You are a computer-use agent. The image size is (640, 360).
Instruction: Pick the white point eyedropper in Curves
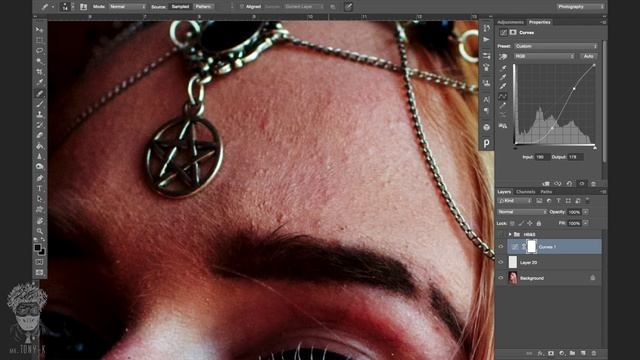pos(503,86)
